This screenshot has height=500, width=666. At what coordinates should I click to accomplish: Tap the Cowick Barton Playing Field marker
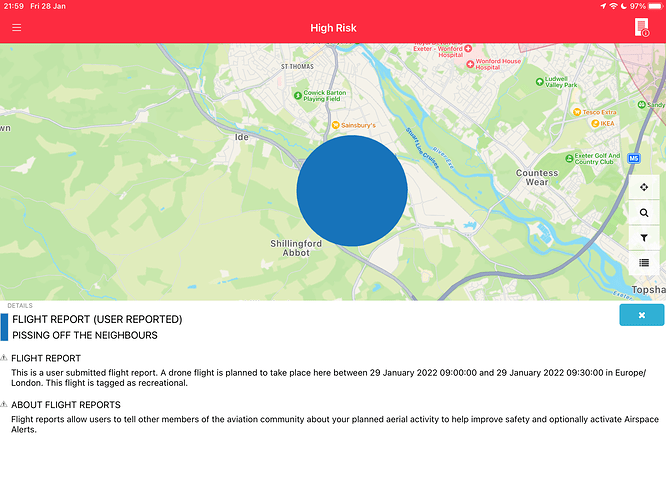(x=298, y=96)
